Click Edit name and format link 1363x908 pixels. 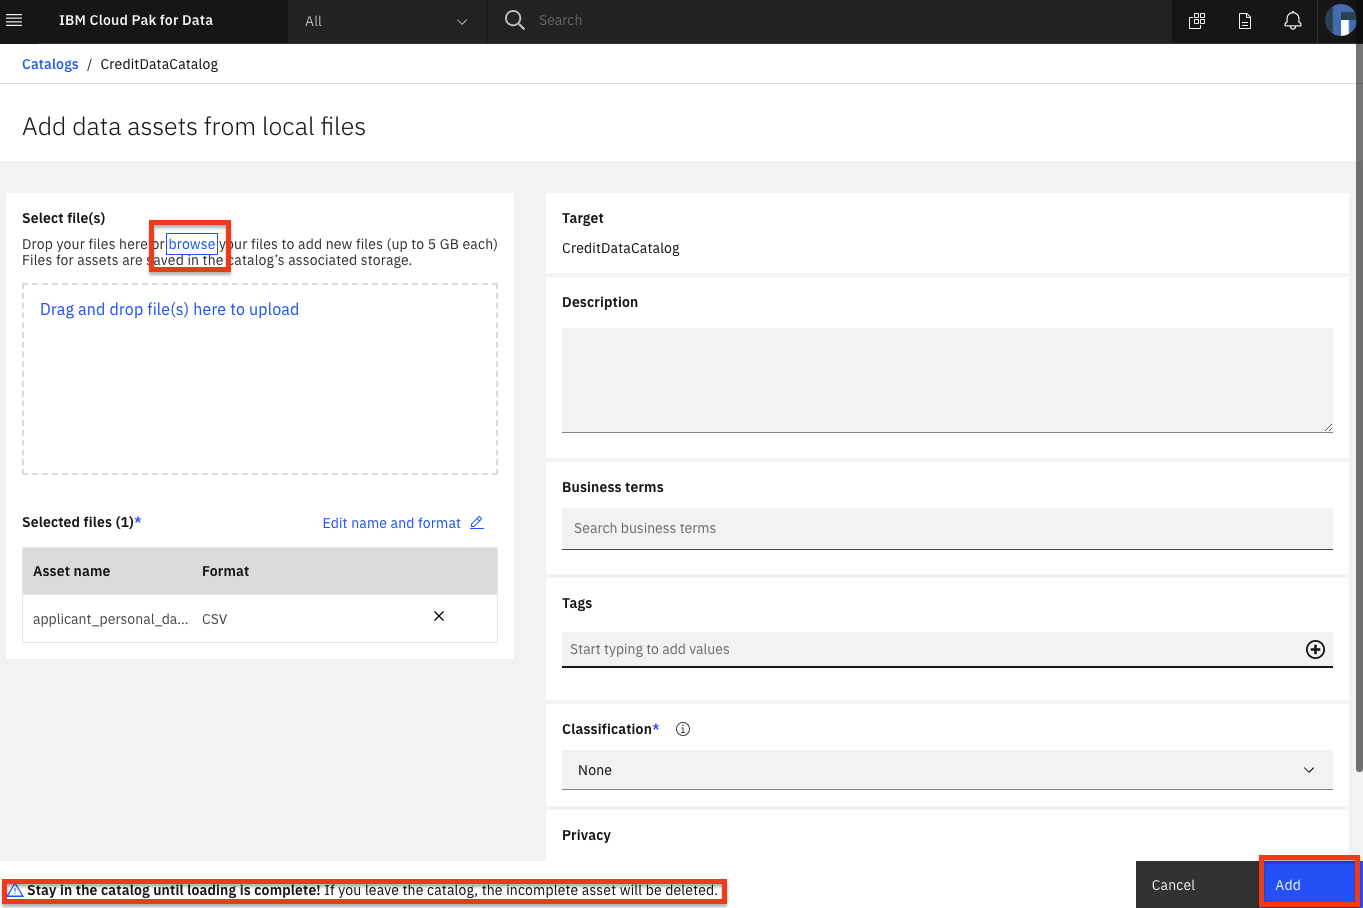[x=391, y=523]
